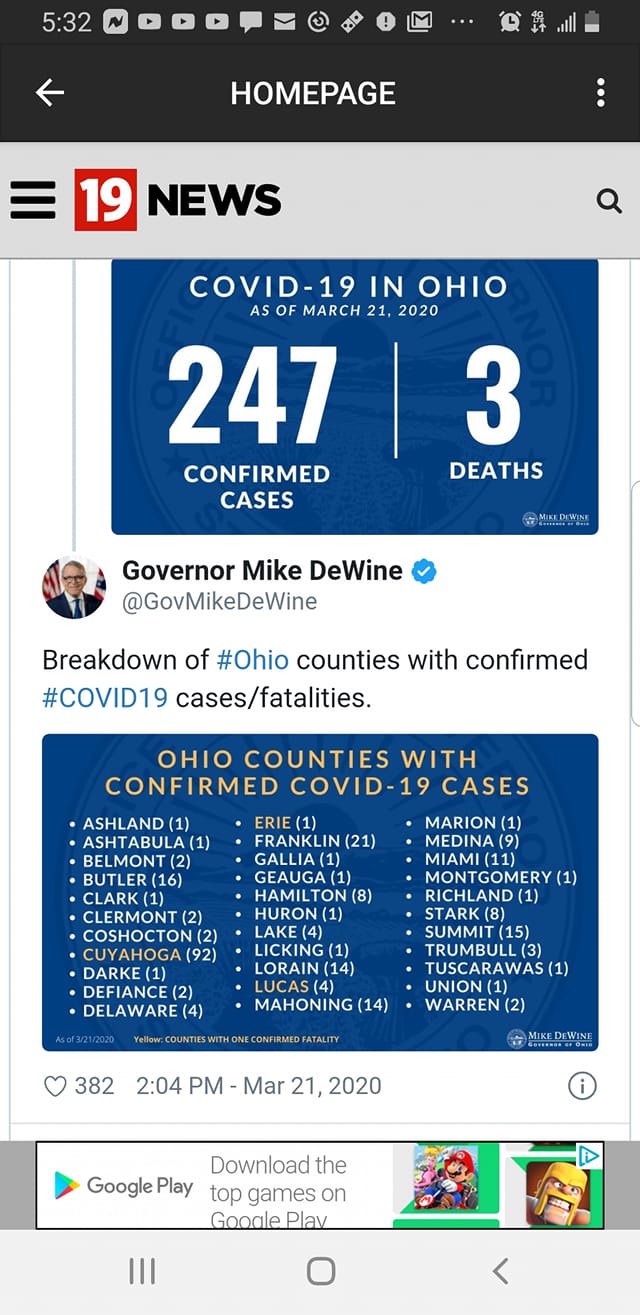
Task: Tap the 19 News logo
Action: pyautogui.click(x=178, y=200)
